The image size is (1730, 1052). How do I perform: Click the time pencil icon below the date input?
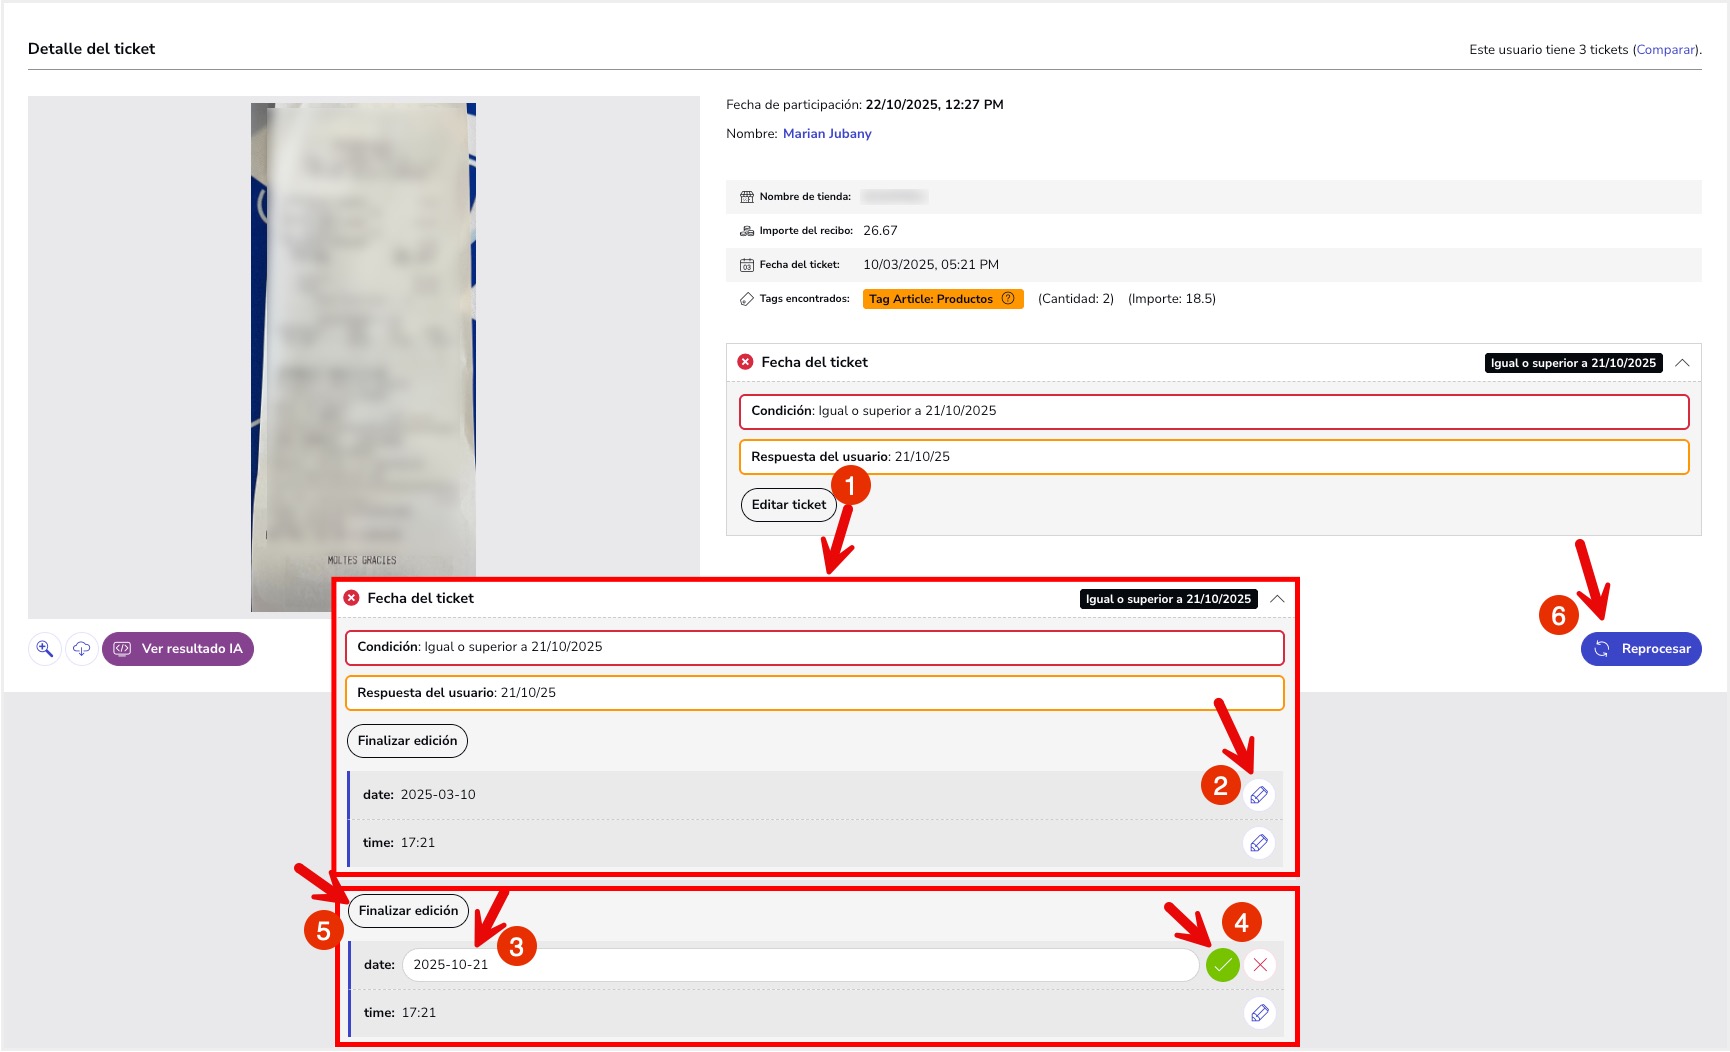1260,1013
